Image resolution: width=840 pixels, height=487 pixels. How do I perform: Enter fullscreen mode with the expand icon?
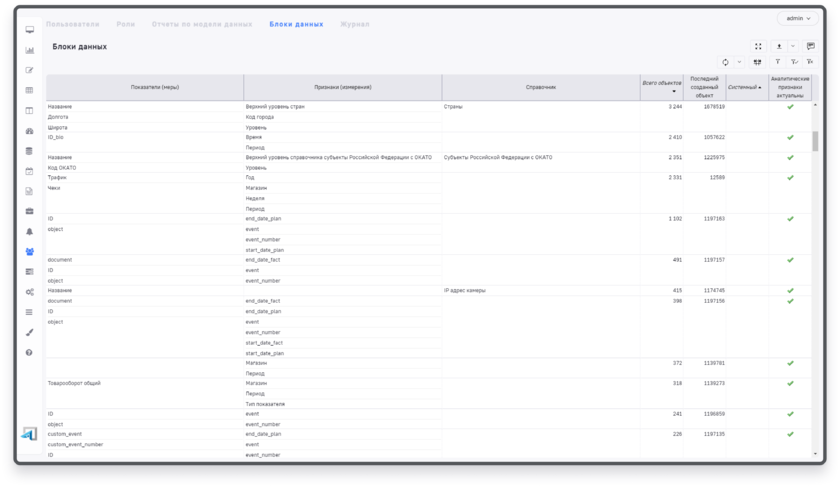pyautogui.click(x=758, y=46)
